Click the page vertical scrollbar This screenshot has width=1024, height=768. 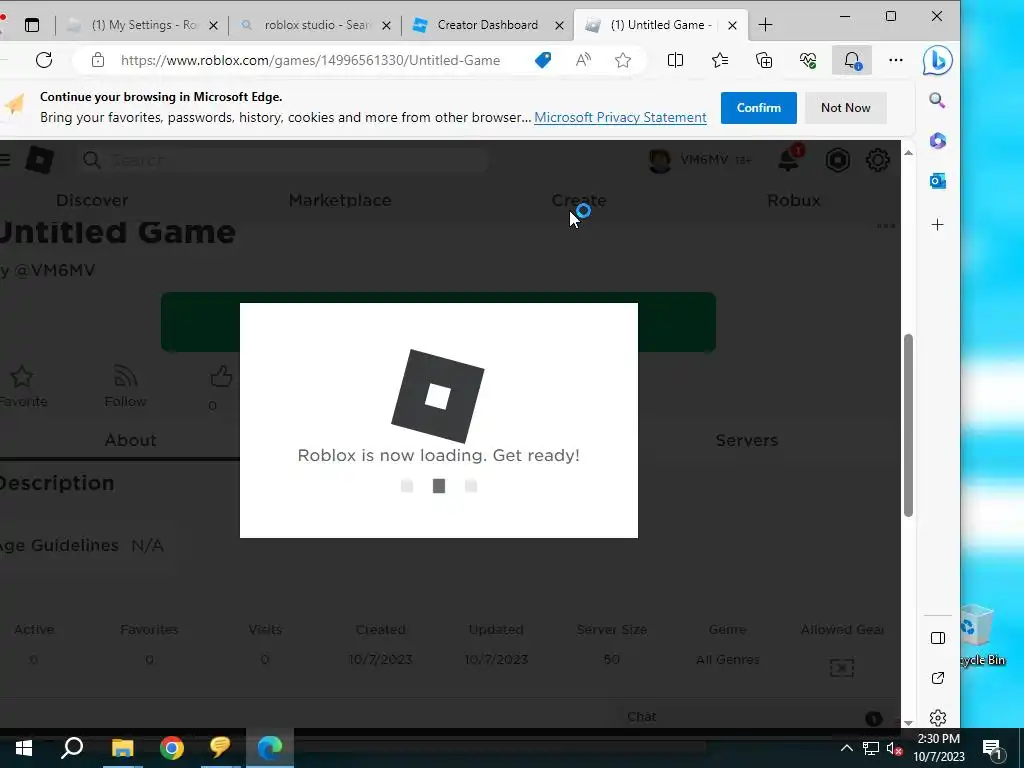click(x=908, y=425)
